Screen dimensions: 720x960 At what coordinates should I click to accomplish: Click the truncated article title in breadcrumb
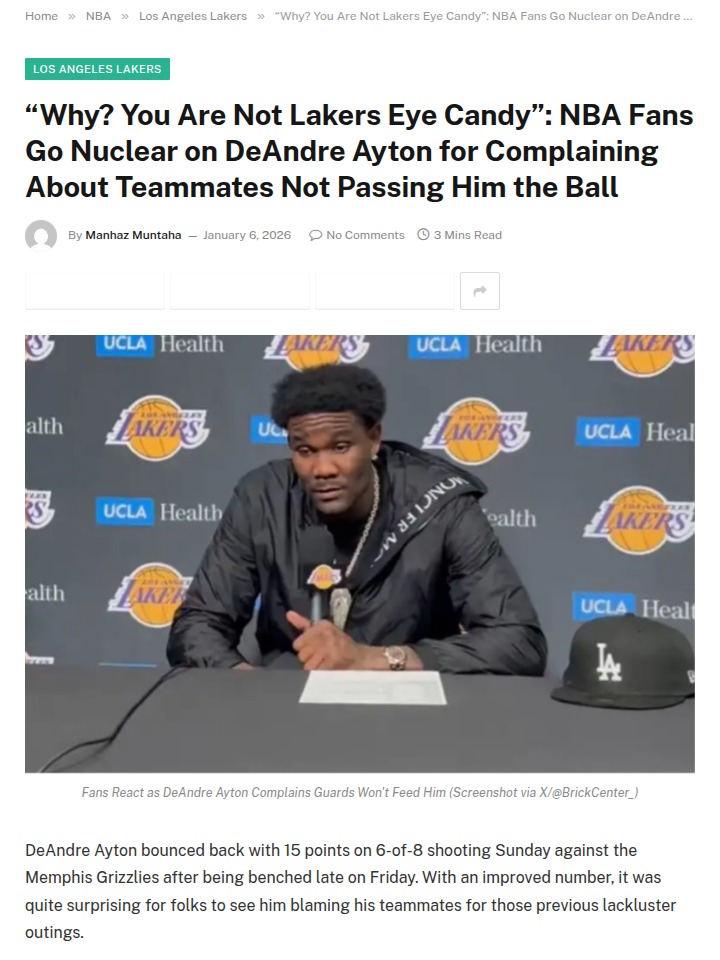click(x=484, y=16)
